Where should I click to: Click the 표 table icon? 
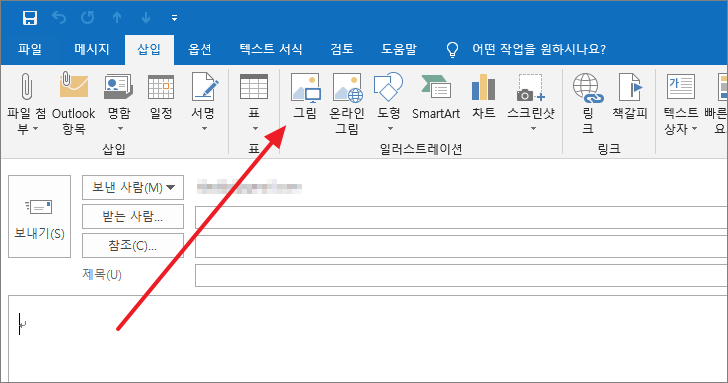pyautogui.click(x=254, y=87)
